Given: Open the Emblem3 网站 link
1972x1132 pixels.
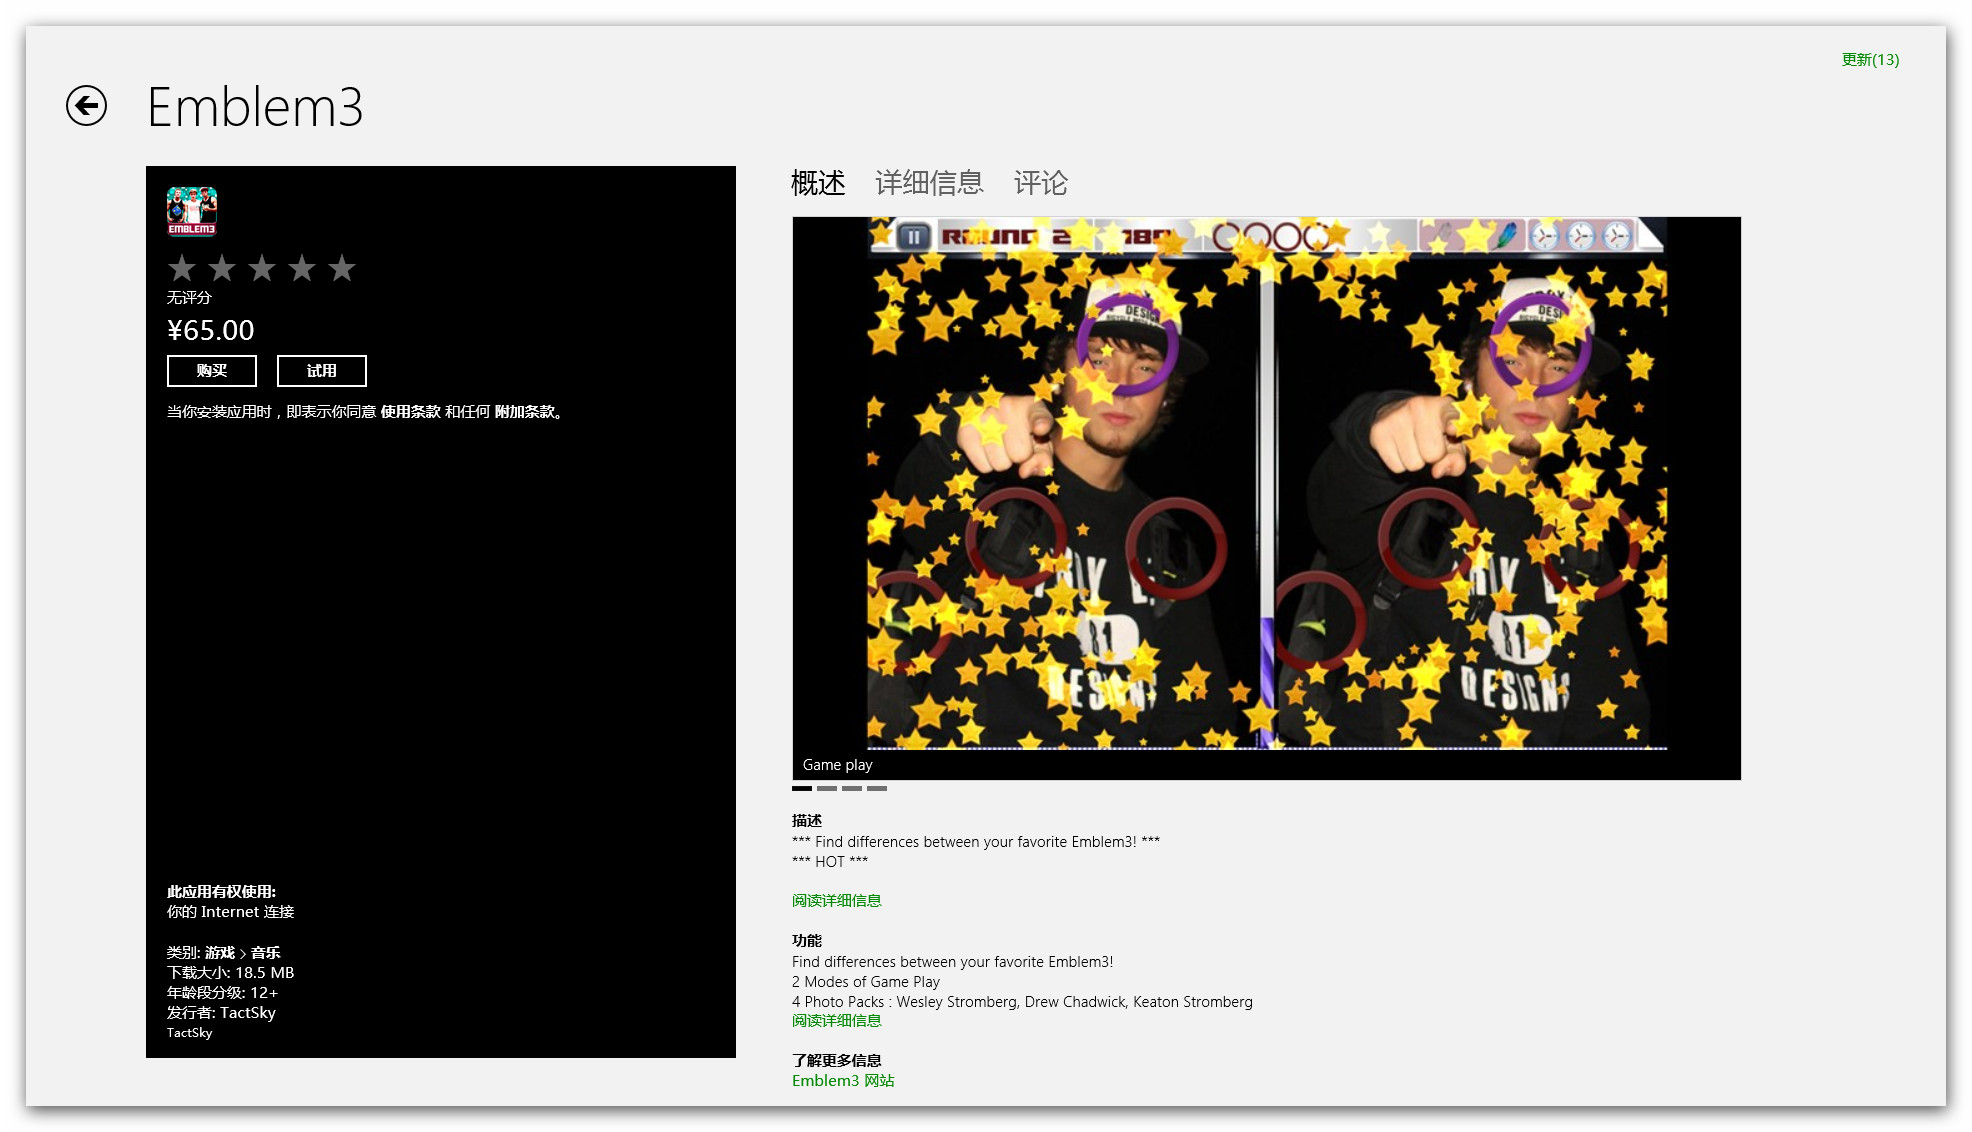Looking at the screenshot, I should [843, 1081].
